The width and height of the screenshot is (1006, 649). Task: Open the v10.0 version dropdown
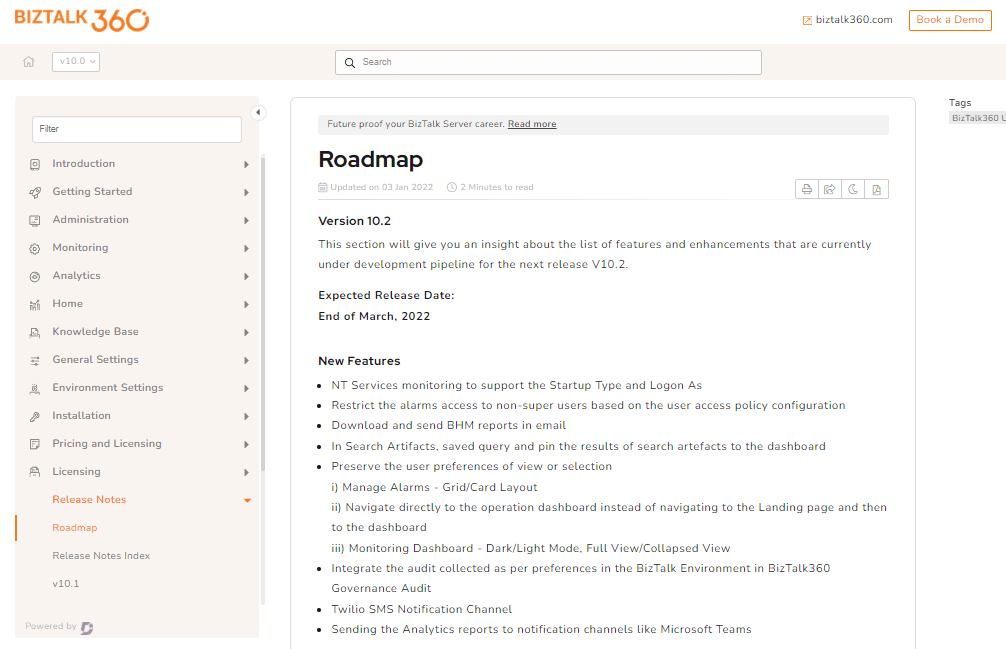click(76, 62)
